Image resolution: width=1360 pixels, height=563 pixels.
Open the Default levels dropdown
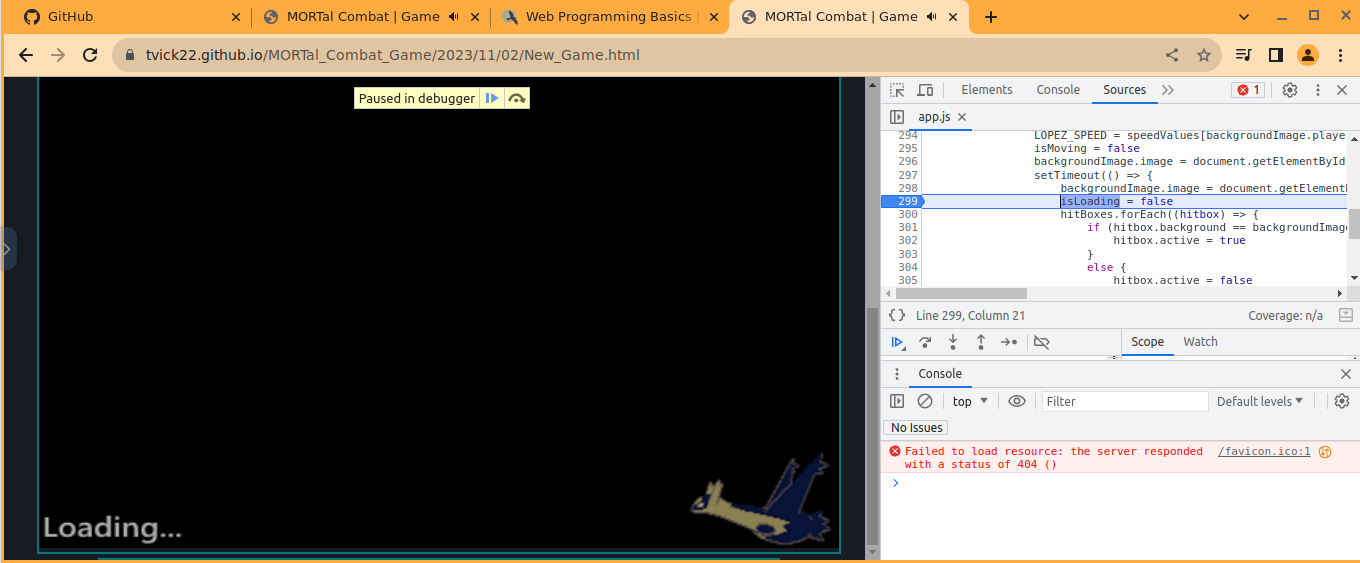pyautogui.click(x=1260, y=401)
